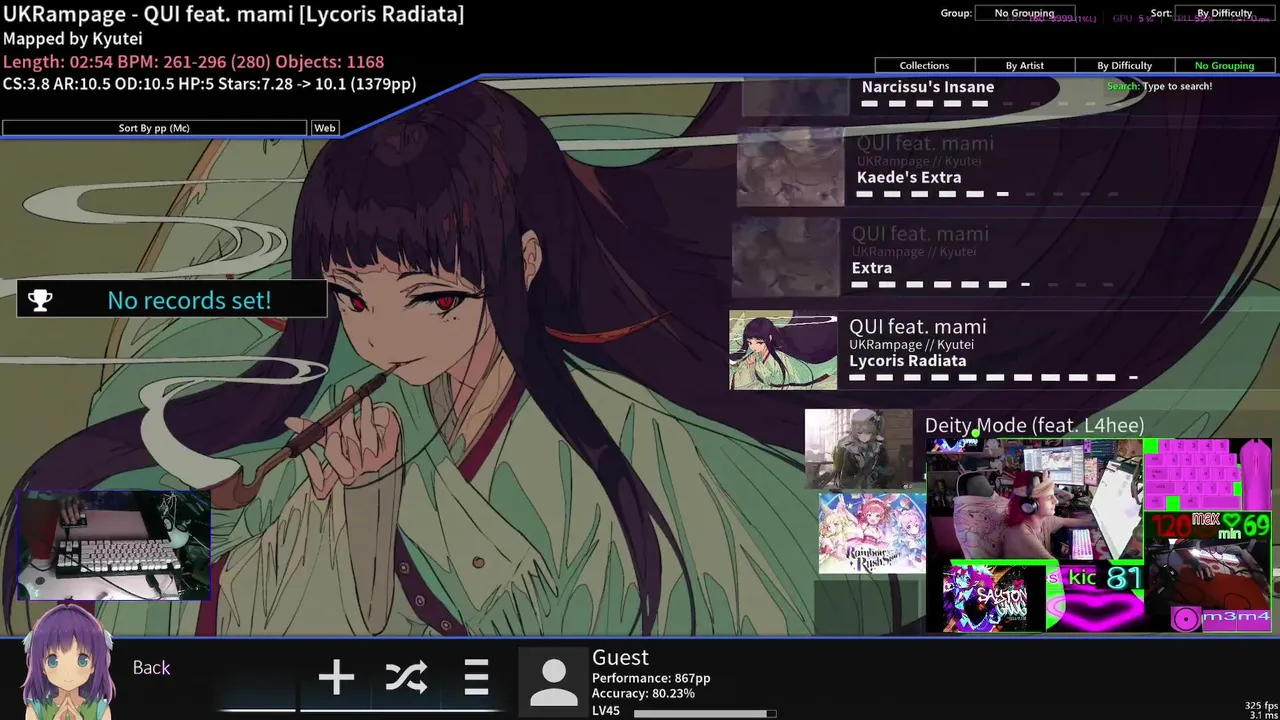Open the beatmap options hamburger icon

[476, 678]
